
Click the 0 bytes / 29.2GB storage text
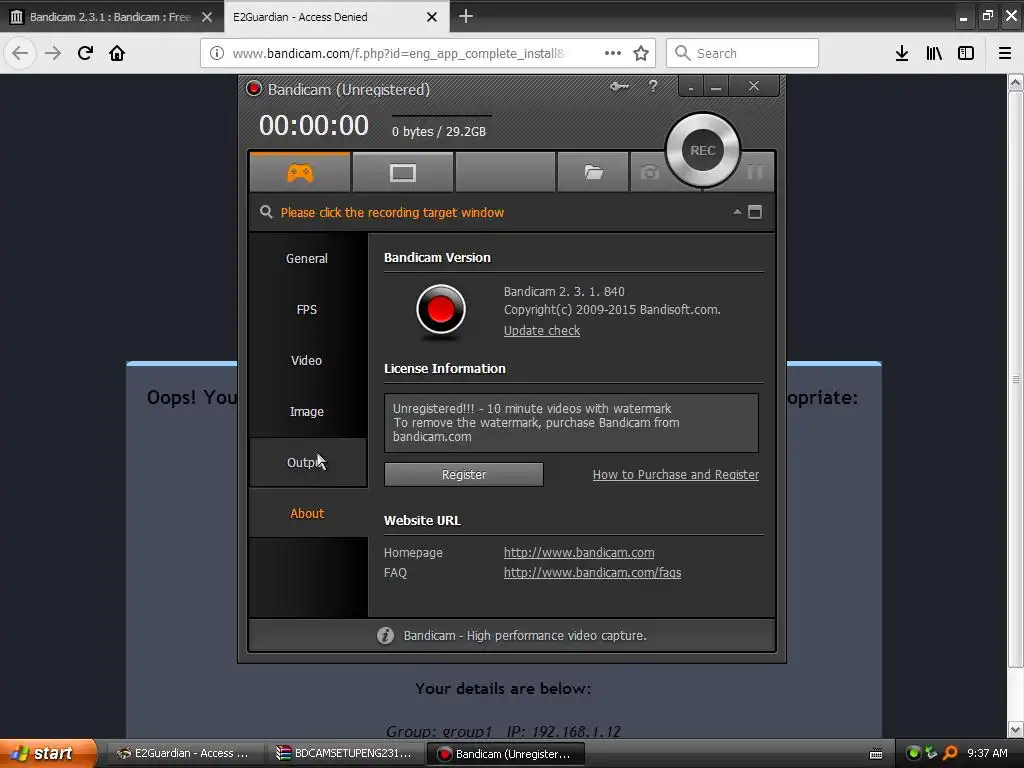tap(439, 131)
